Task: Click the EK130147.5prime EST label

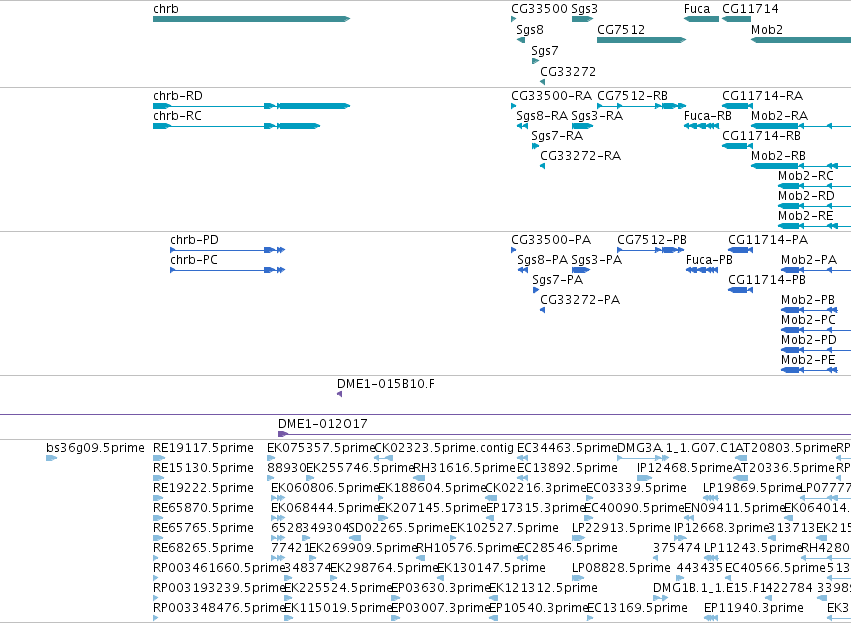Action: click(491, 569)
